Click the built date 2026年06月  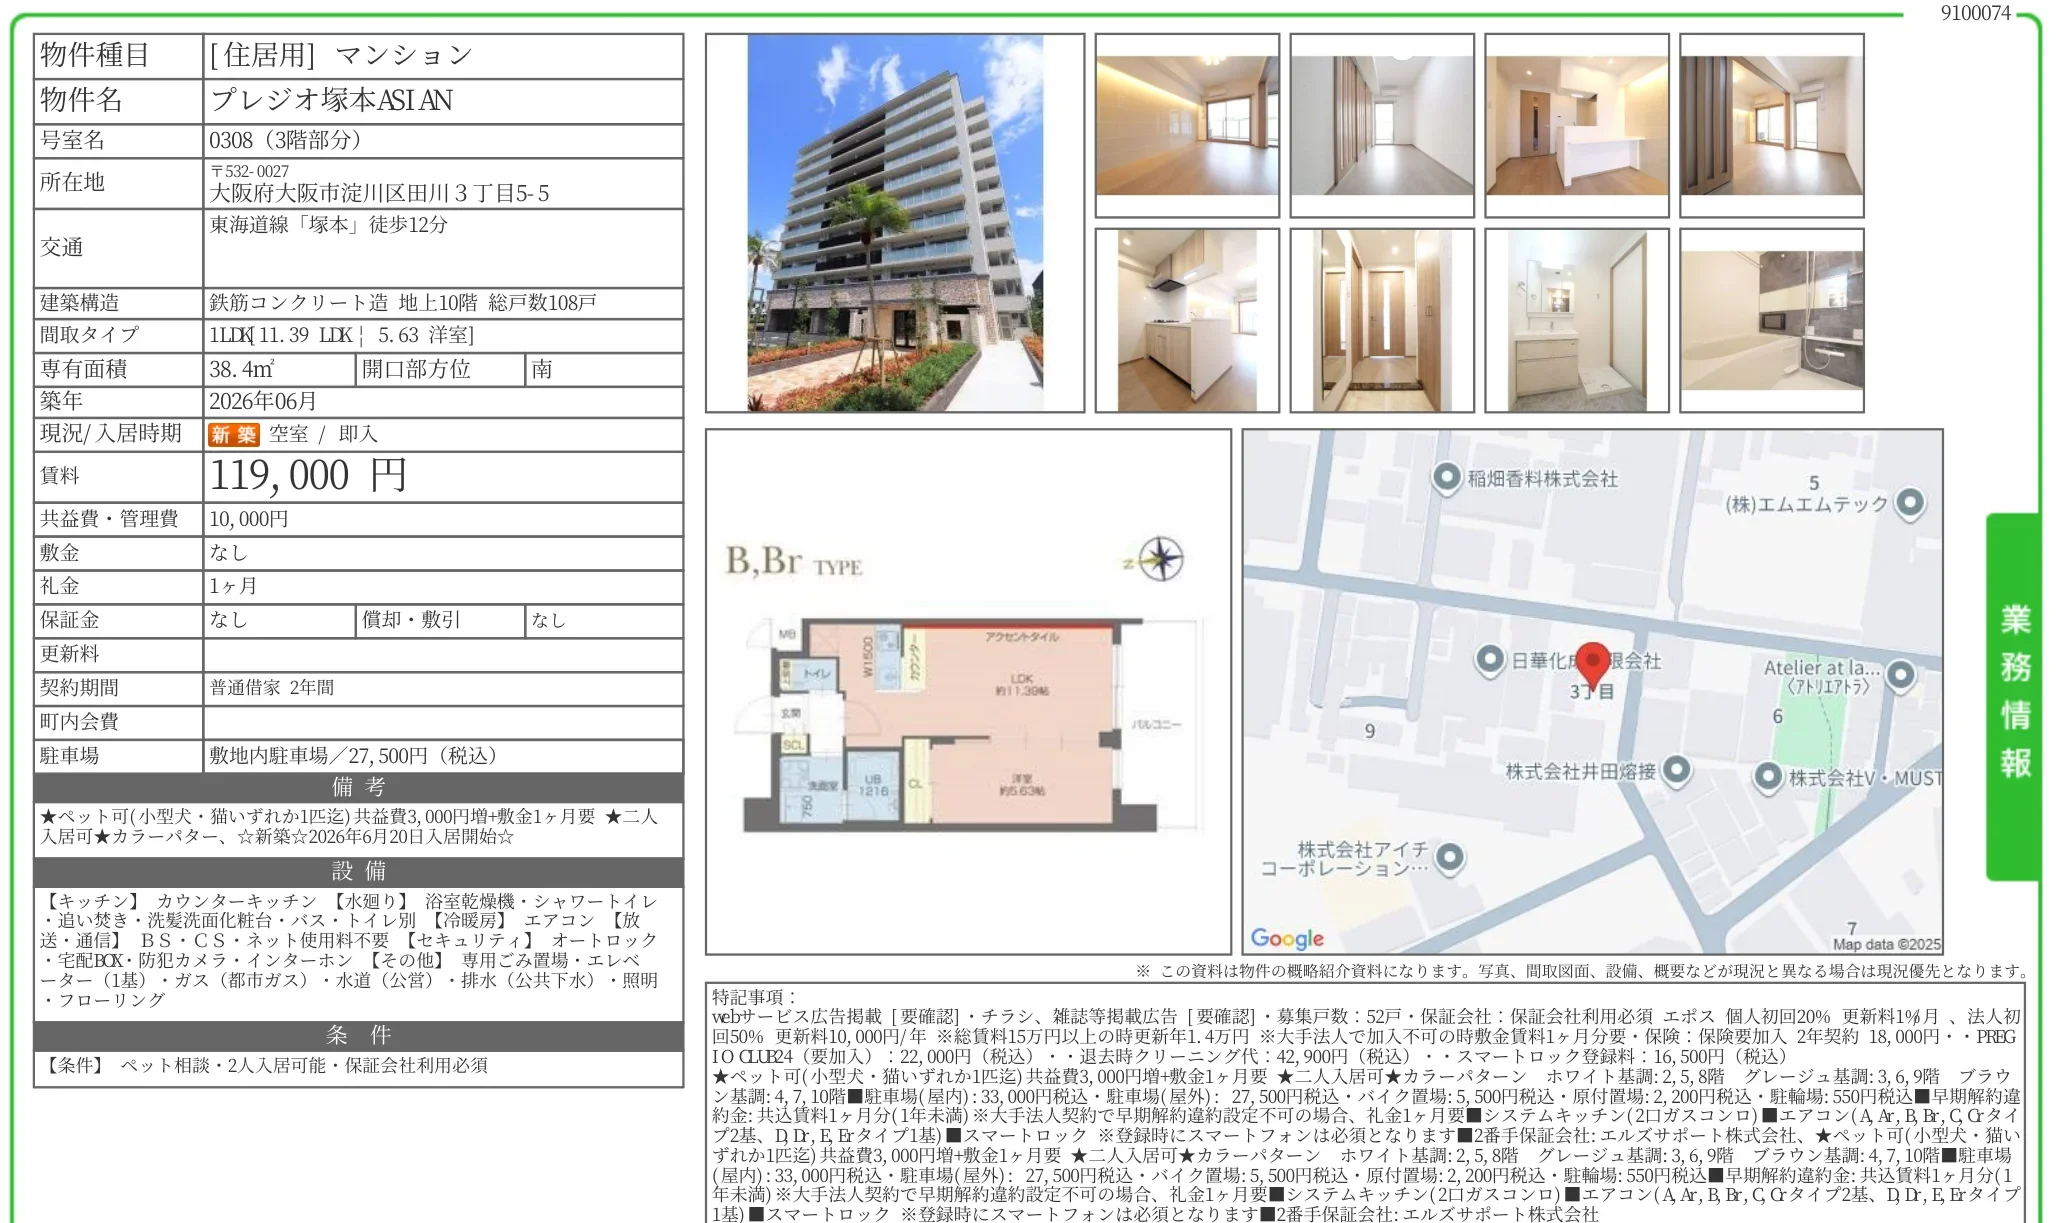pyautogui.click(x=263, y=401)
